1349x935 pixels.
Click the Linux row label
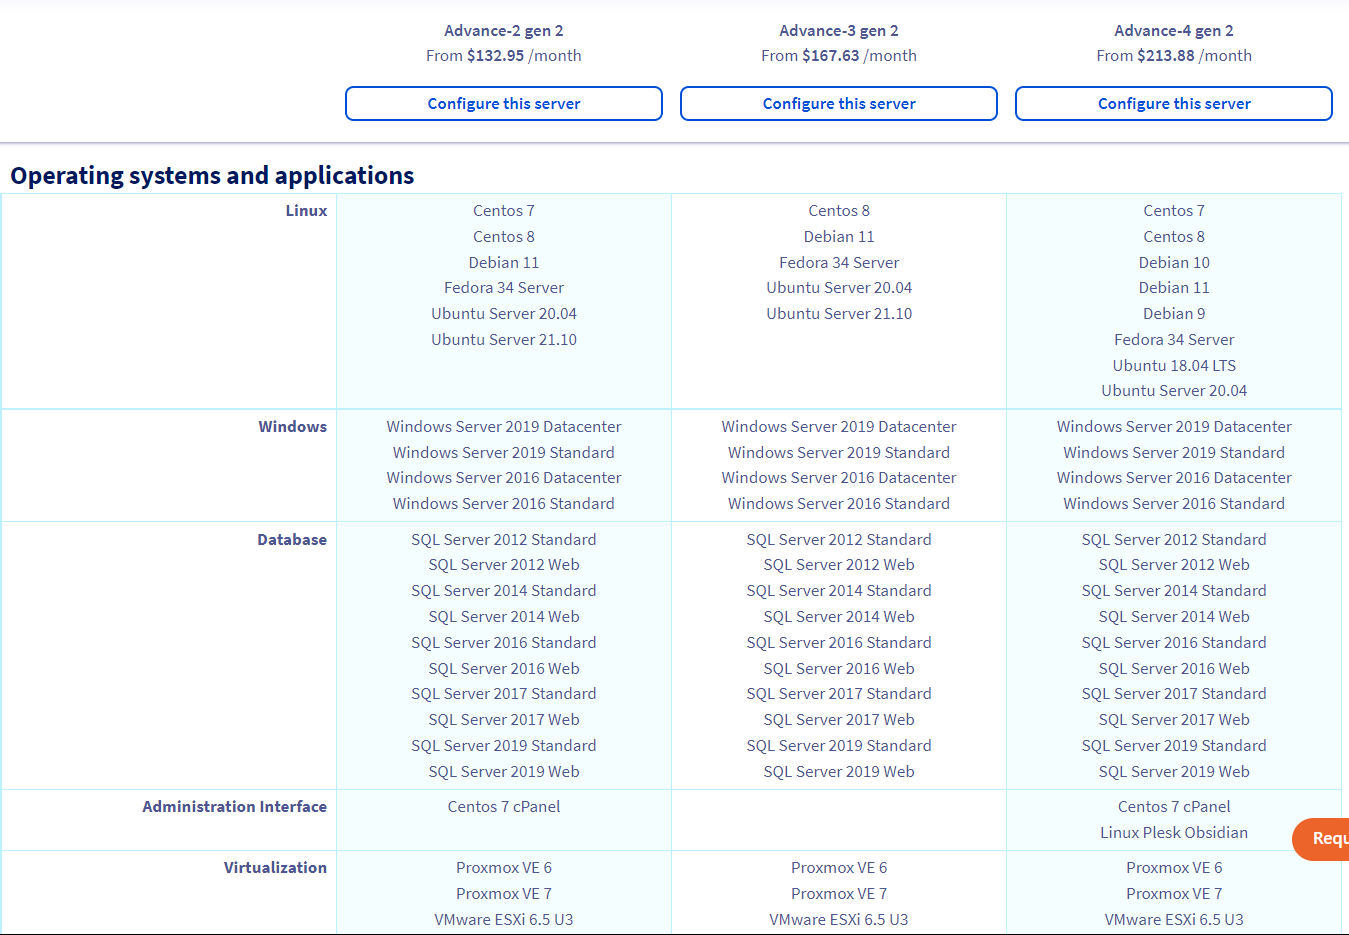[306, 211]
